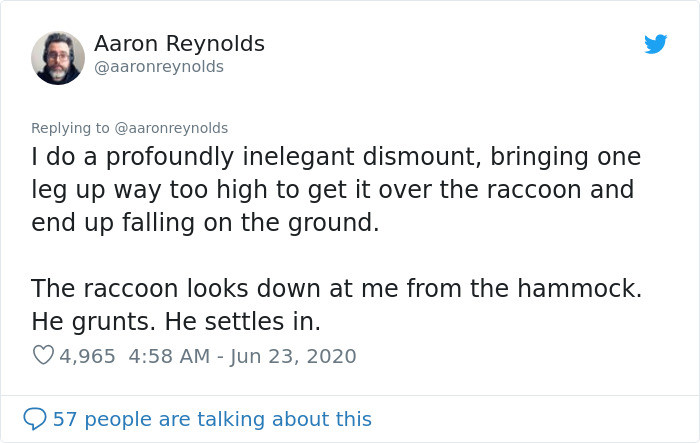Click the Aaron Reynolds display name
This screenshot has width=700, height=443.
(179, 44)
